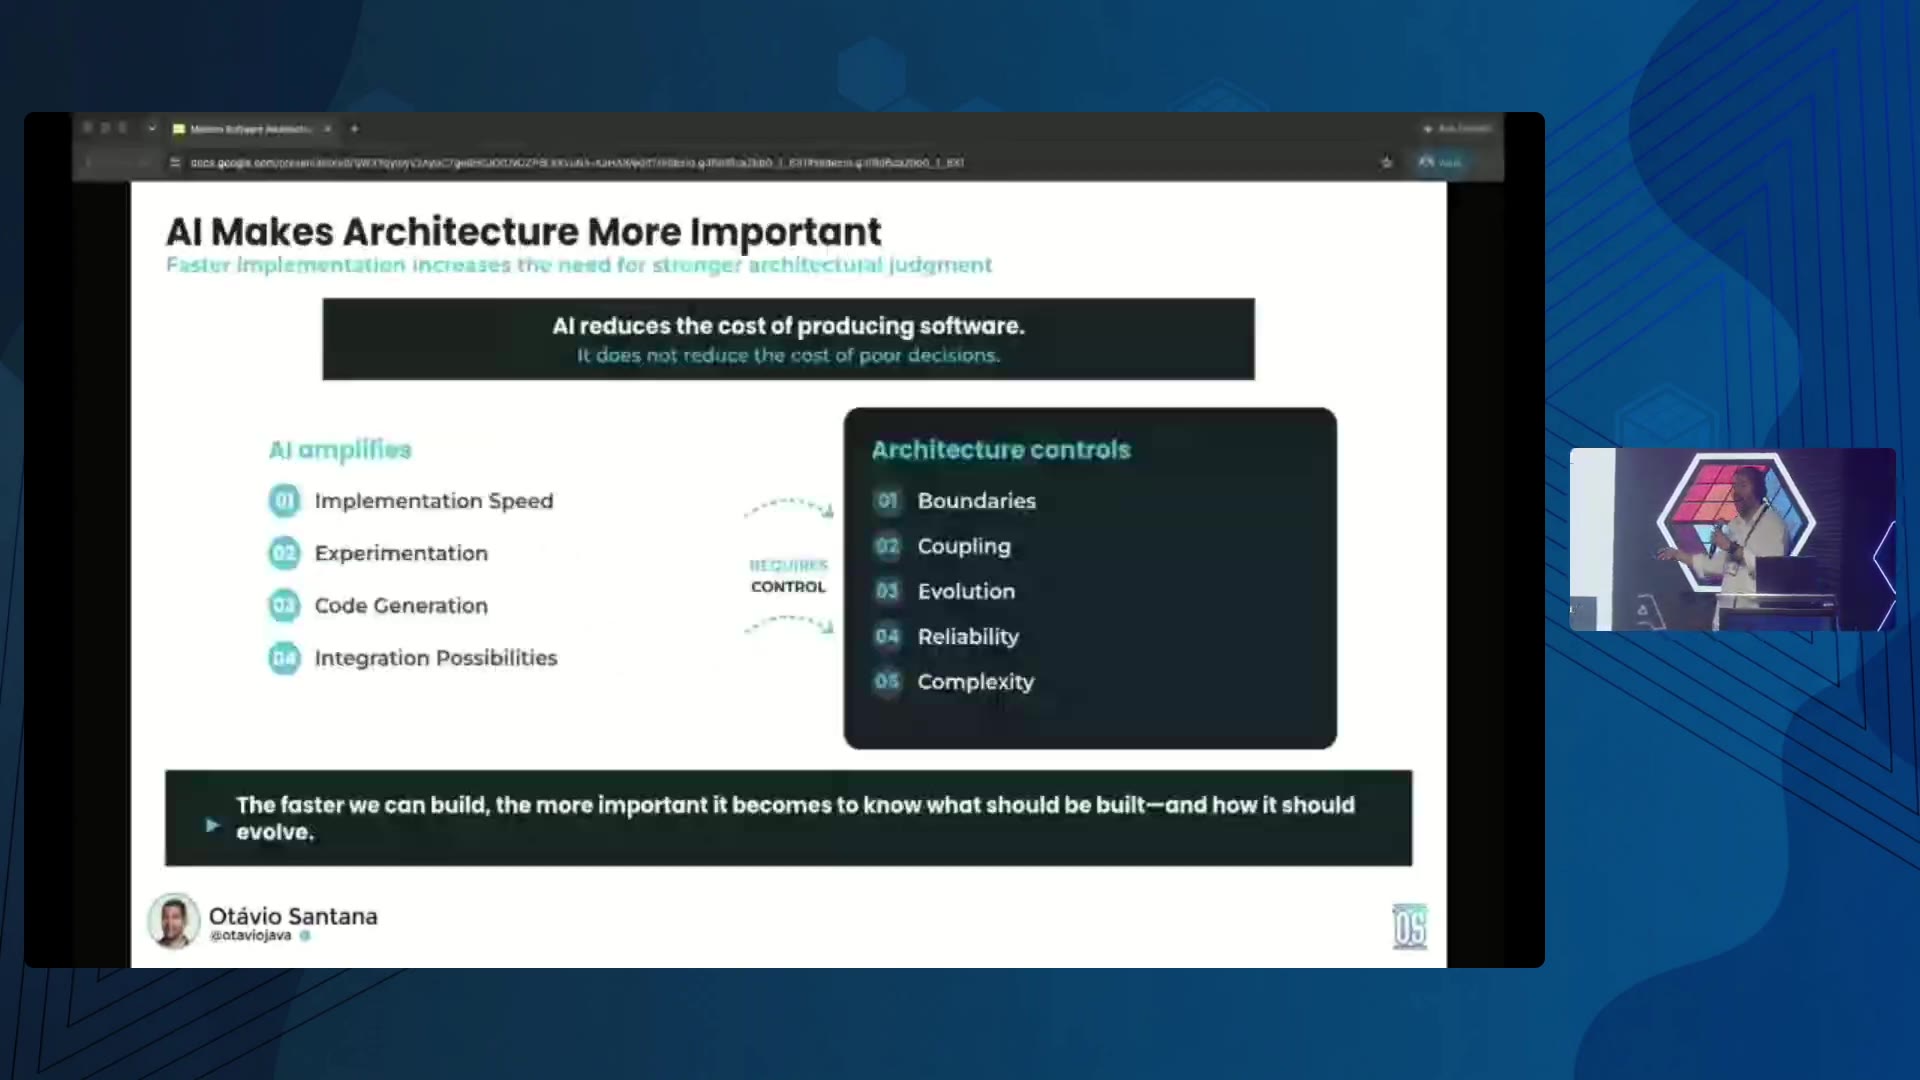The width and height of the screenshot is (1920, 1080).
Task: Click the verified badge next to @otaviojava
Action: [x=305, y=936]
